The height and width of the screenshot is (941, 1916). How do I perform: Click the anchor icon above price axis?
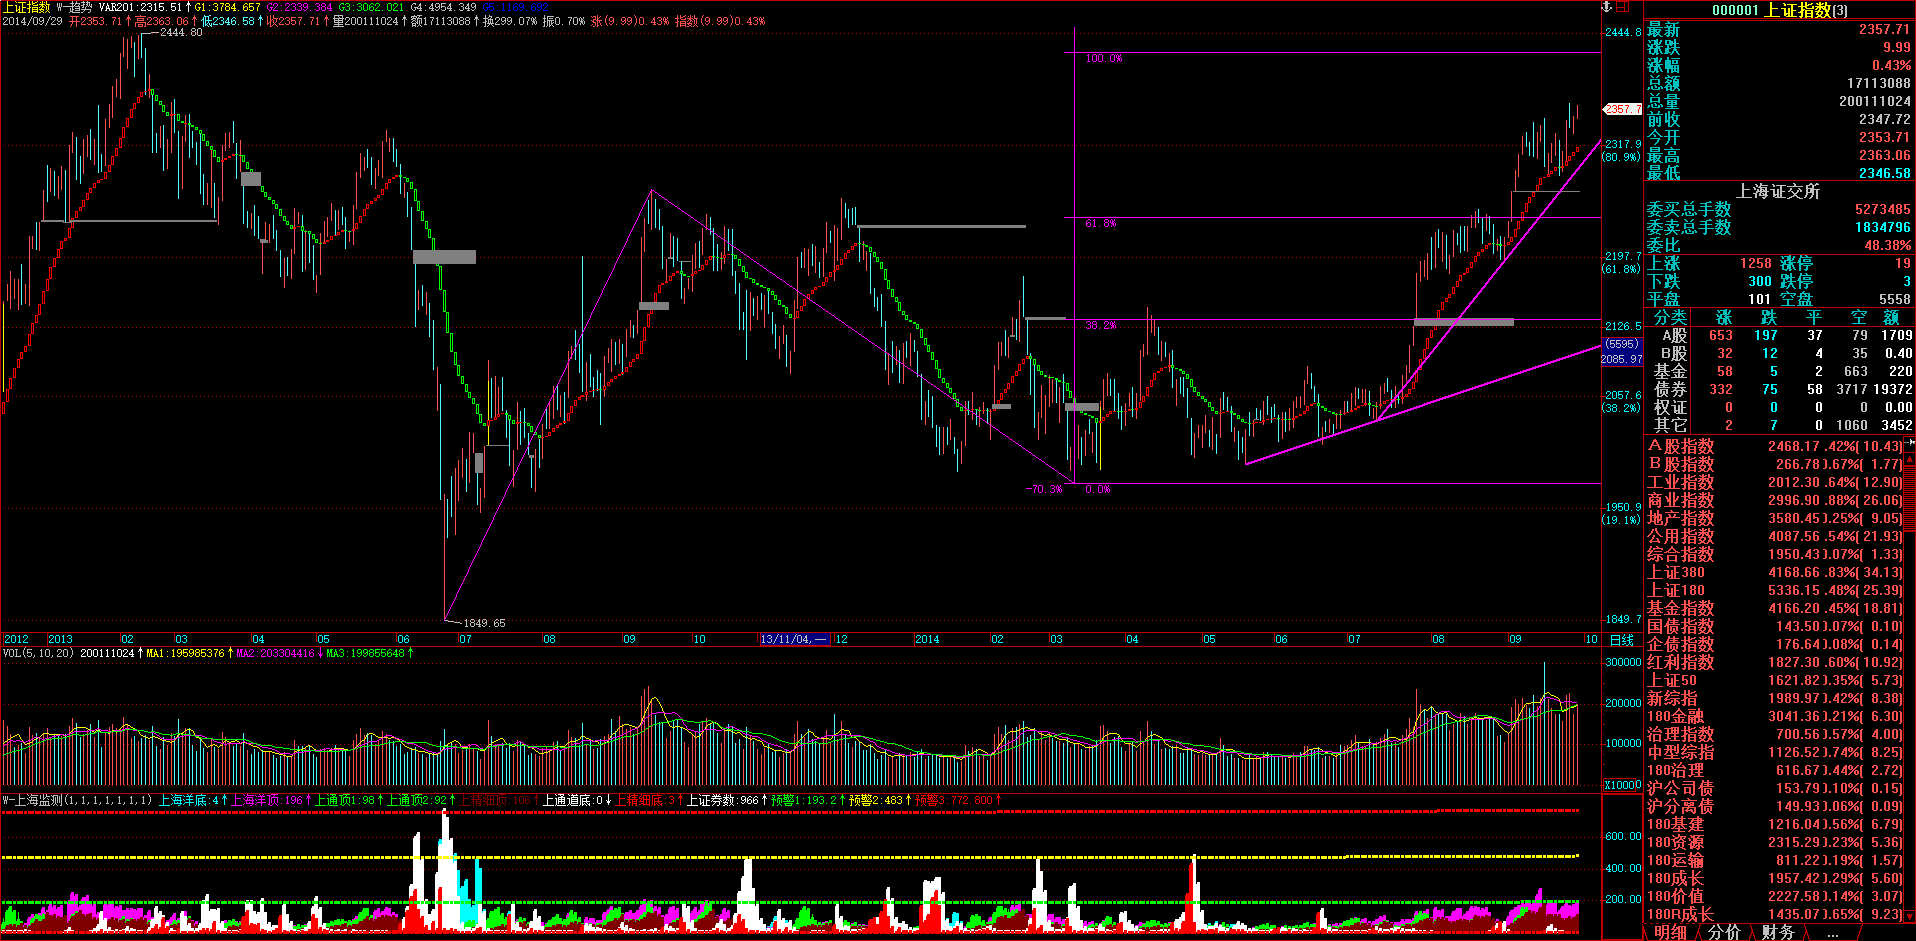[x=1608, y=7]
